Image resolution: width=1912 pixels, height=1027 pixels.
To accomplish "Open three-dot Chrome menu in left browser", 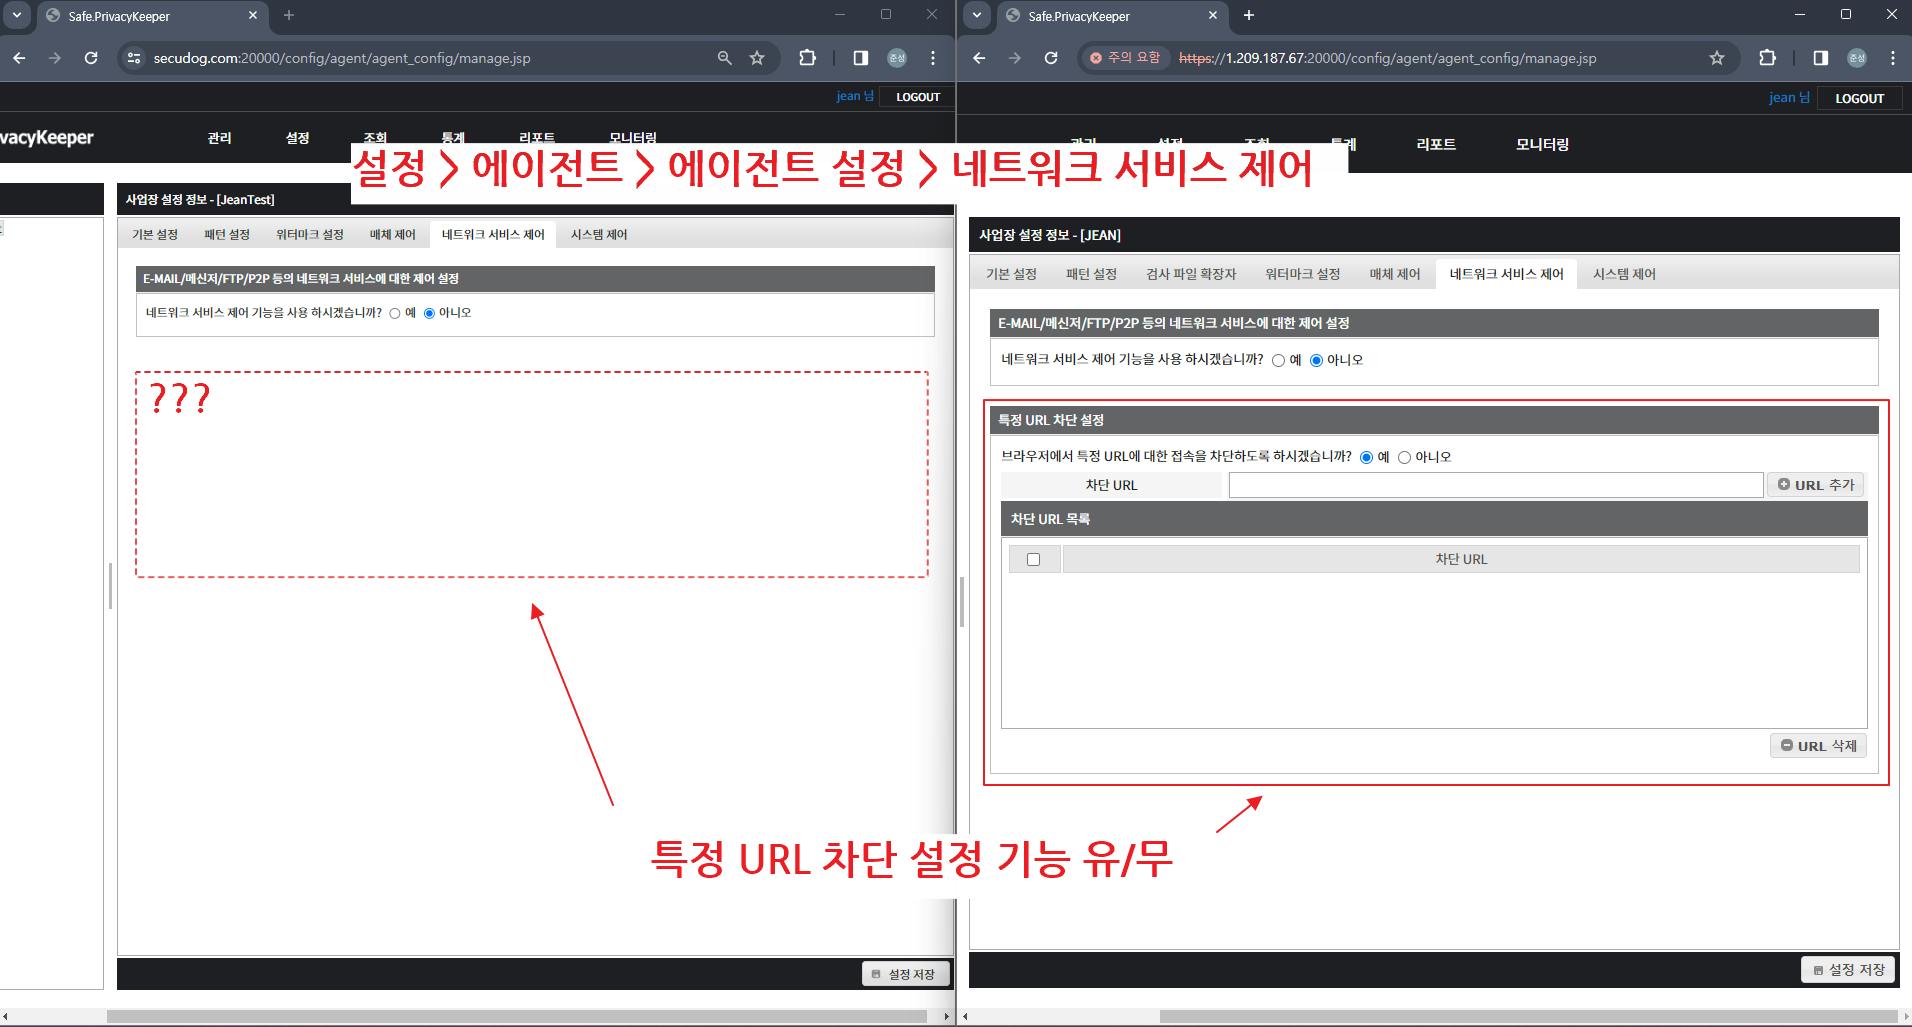I will pyautogui.click(x=933, y=58).
